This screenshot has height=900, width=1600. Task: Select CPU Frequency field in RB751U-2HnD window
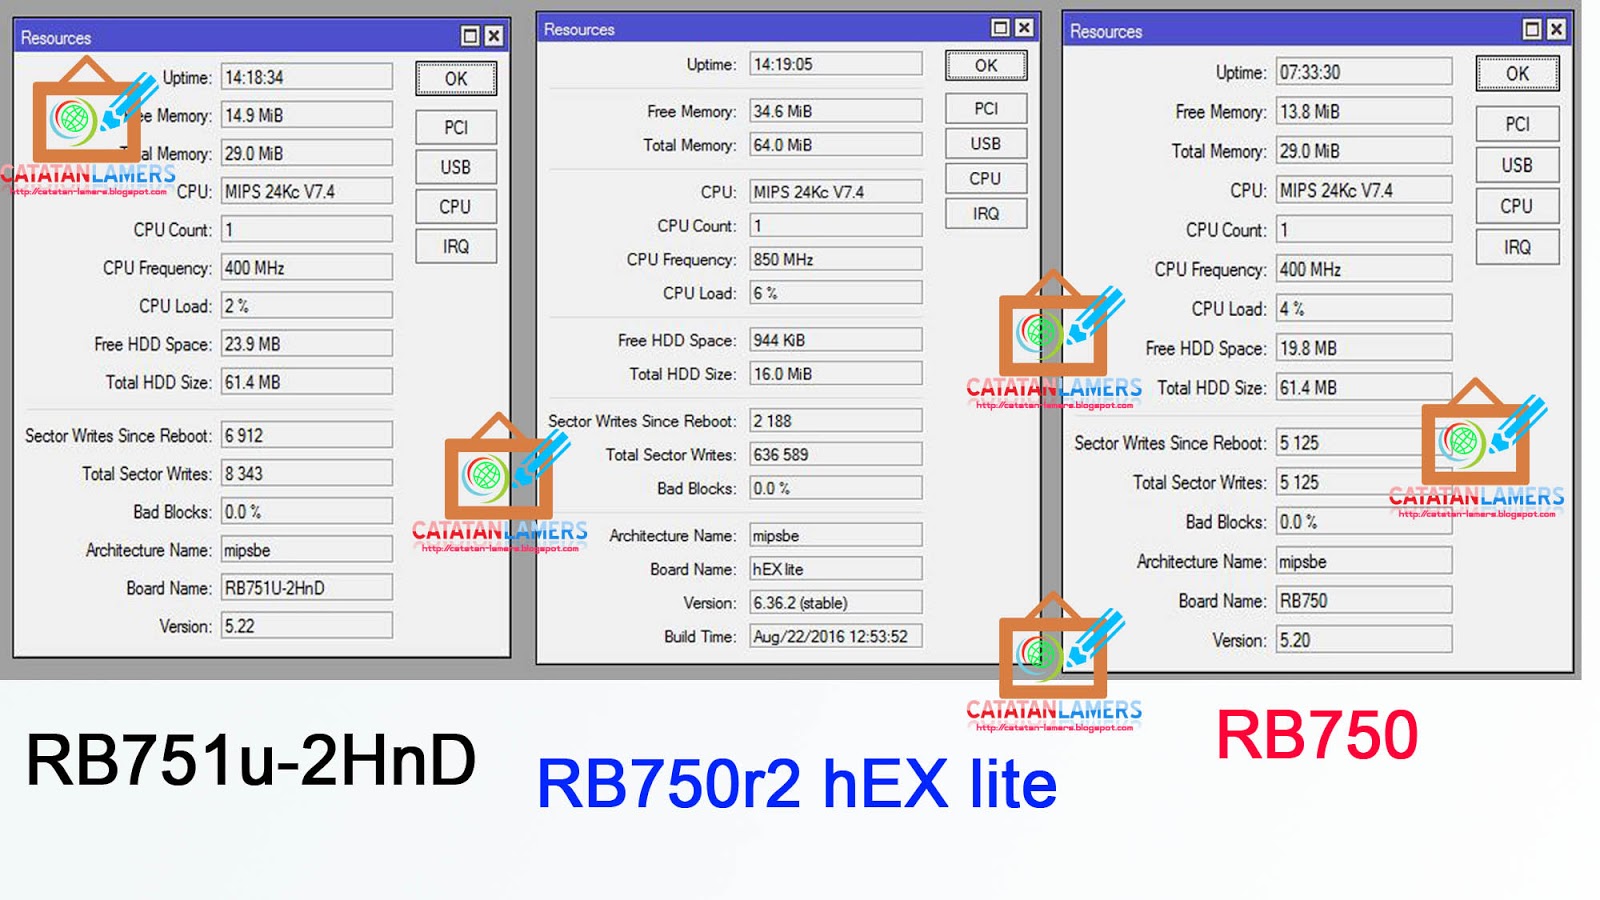[x=307, y=268]
